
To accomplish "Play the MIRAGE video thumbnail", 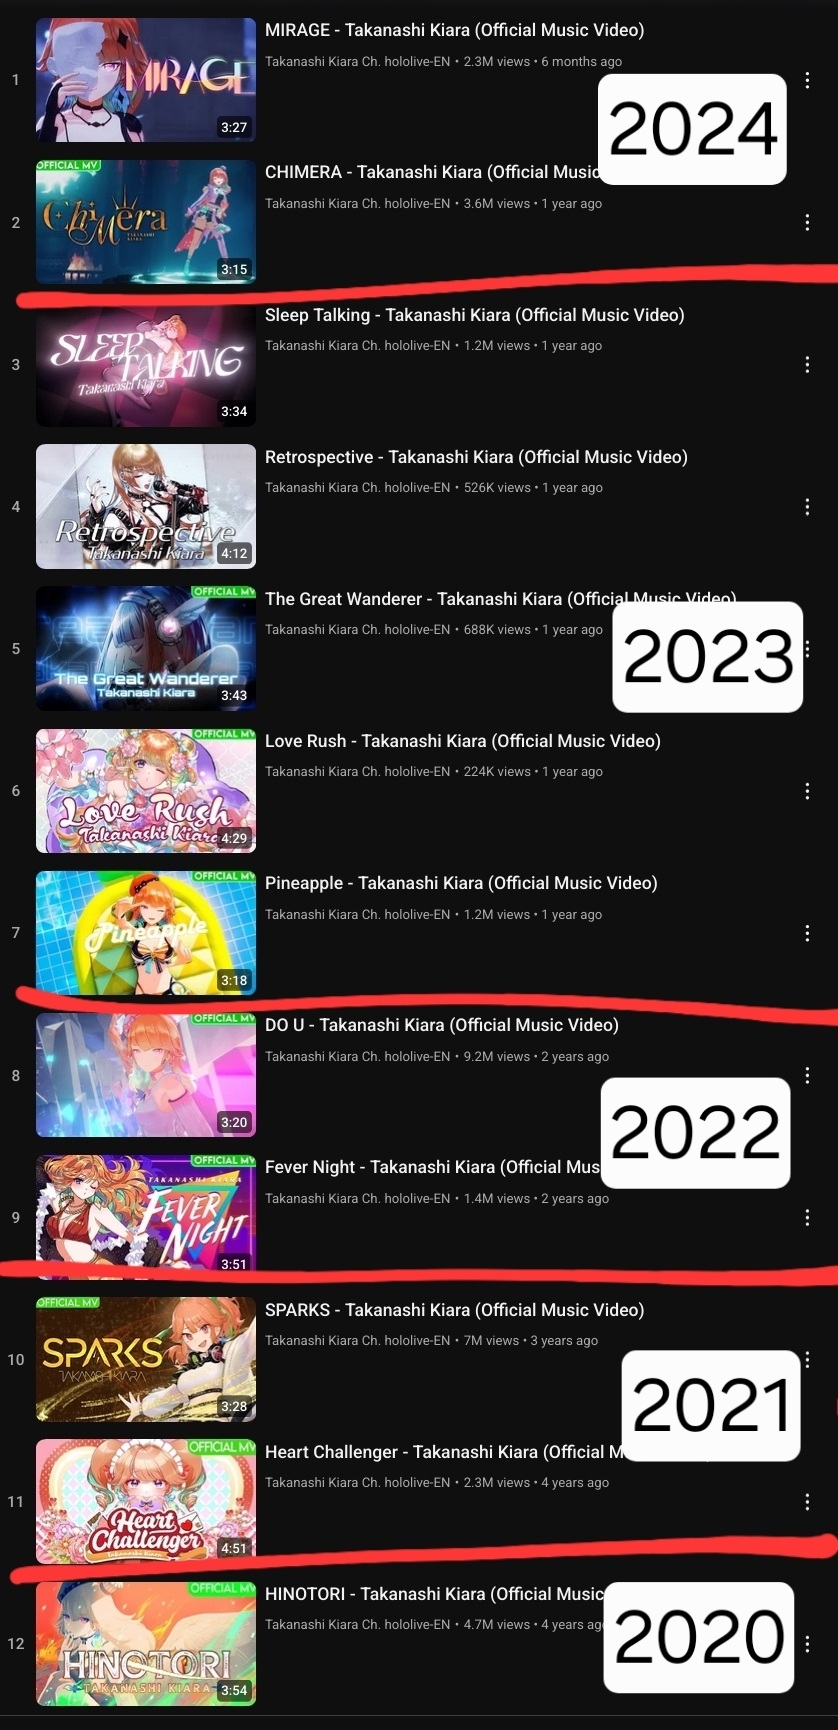I will coord(146,80).
